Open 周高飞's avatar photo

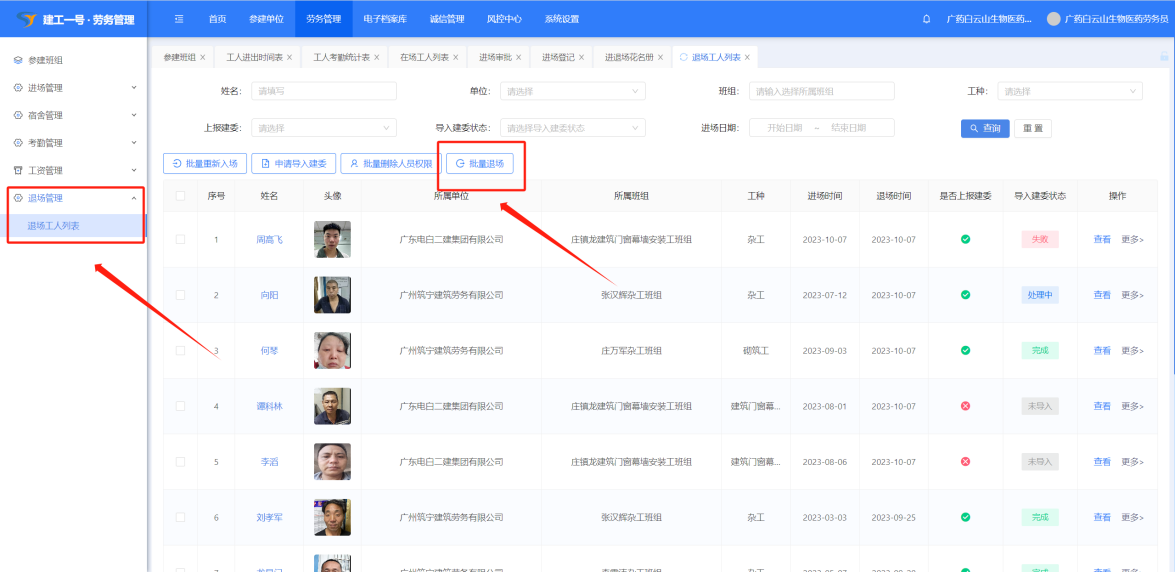click(x=332, y=240)
